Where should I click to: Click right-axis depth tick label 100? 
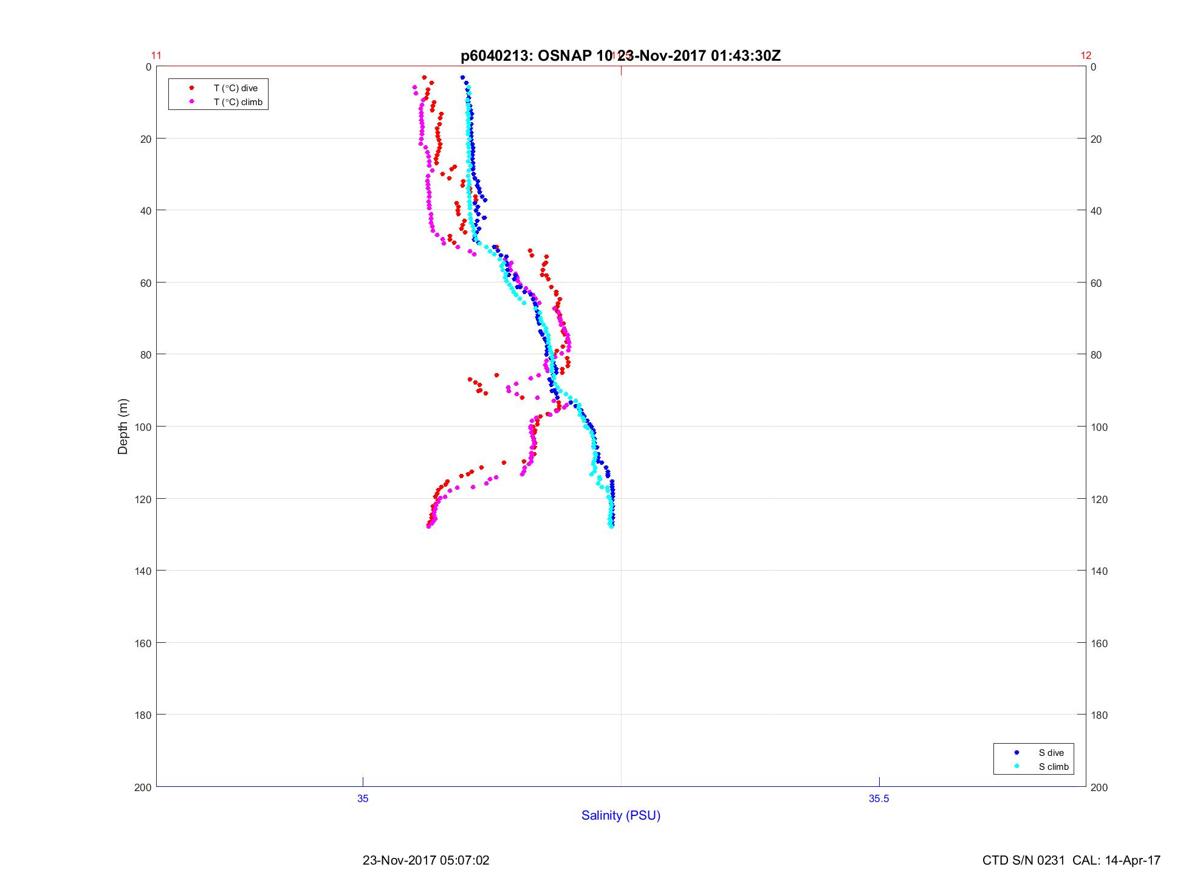(1100, 427)
